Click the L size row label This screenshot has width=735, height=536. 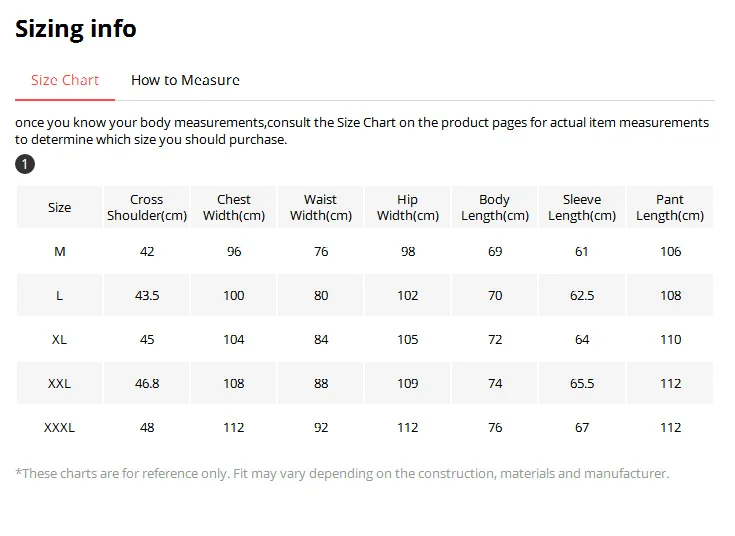60,295
